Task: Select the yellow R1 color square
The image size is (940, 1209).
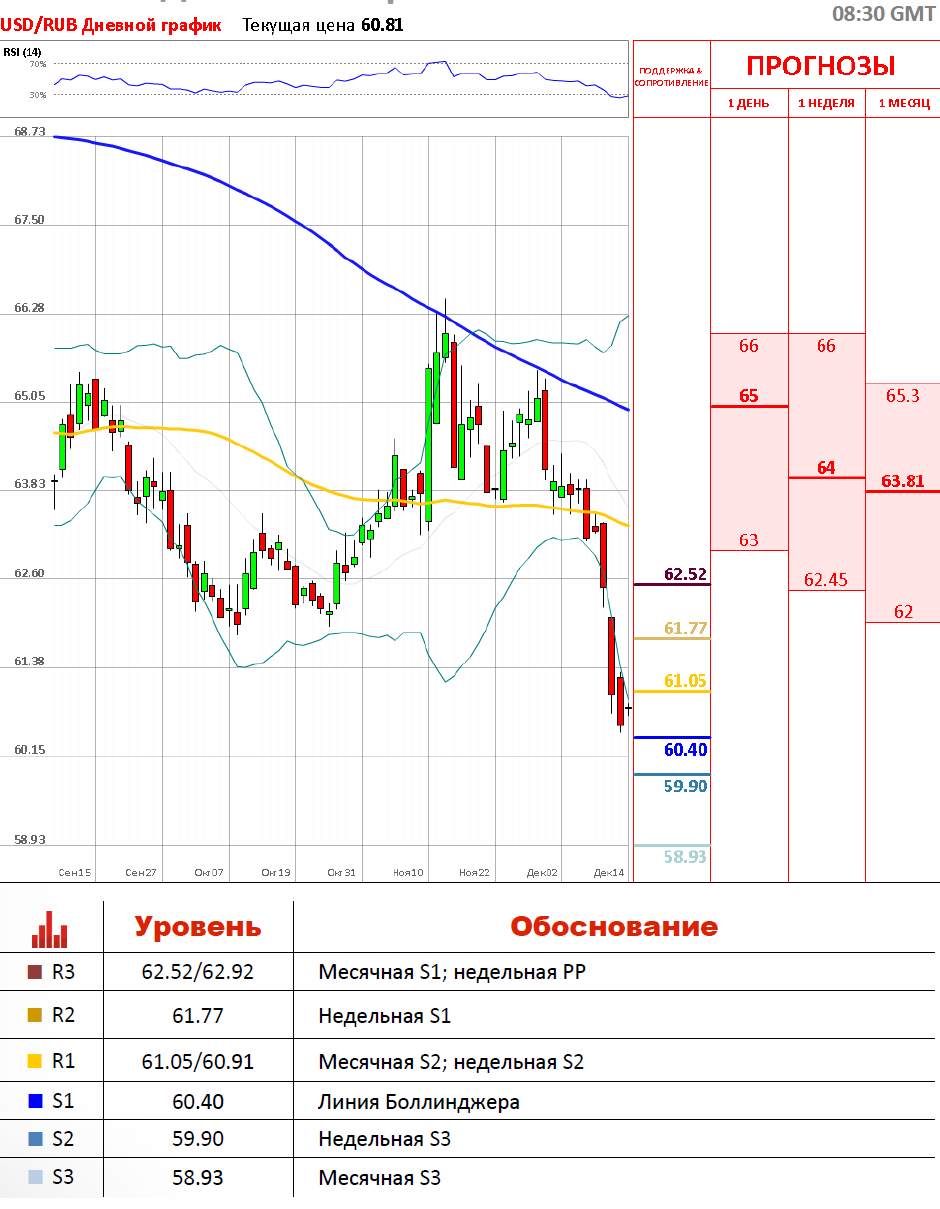Action: [x=35, y=1061]
